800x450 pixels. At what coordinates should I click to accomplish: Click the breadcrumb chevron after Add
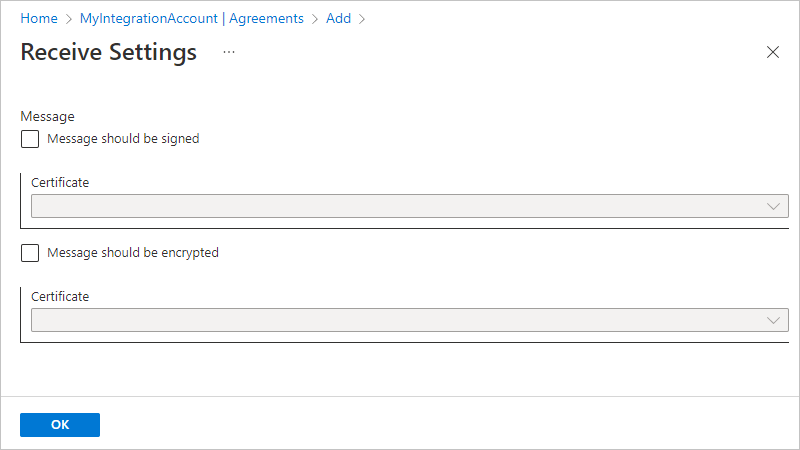click(x=362, y=18)
